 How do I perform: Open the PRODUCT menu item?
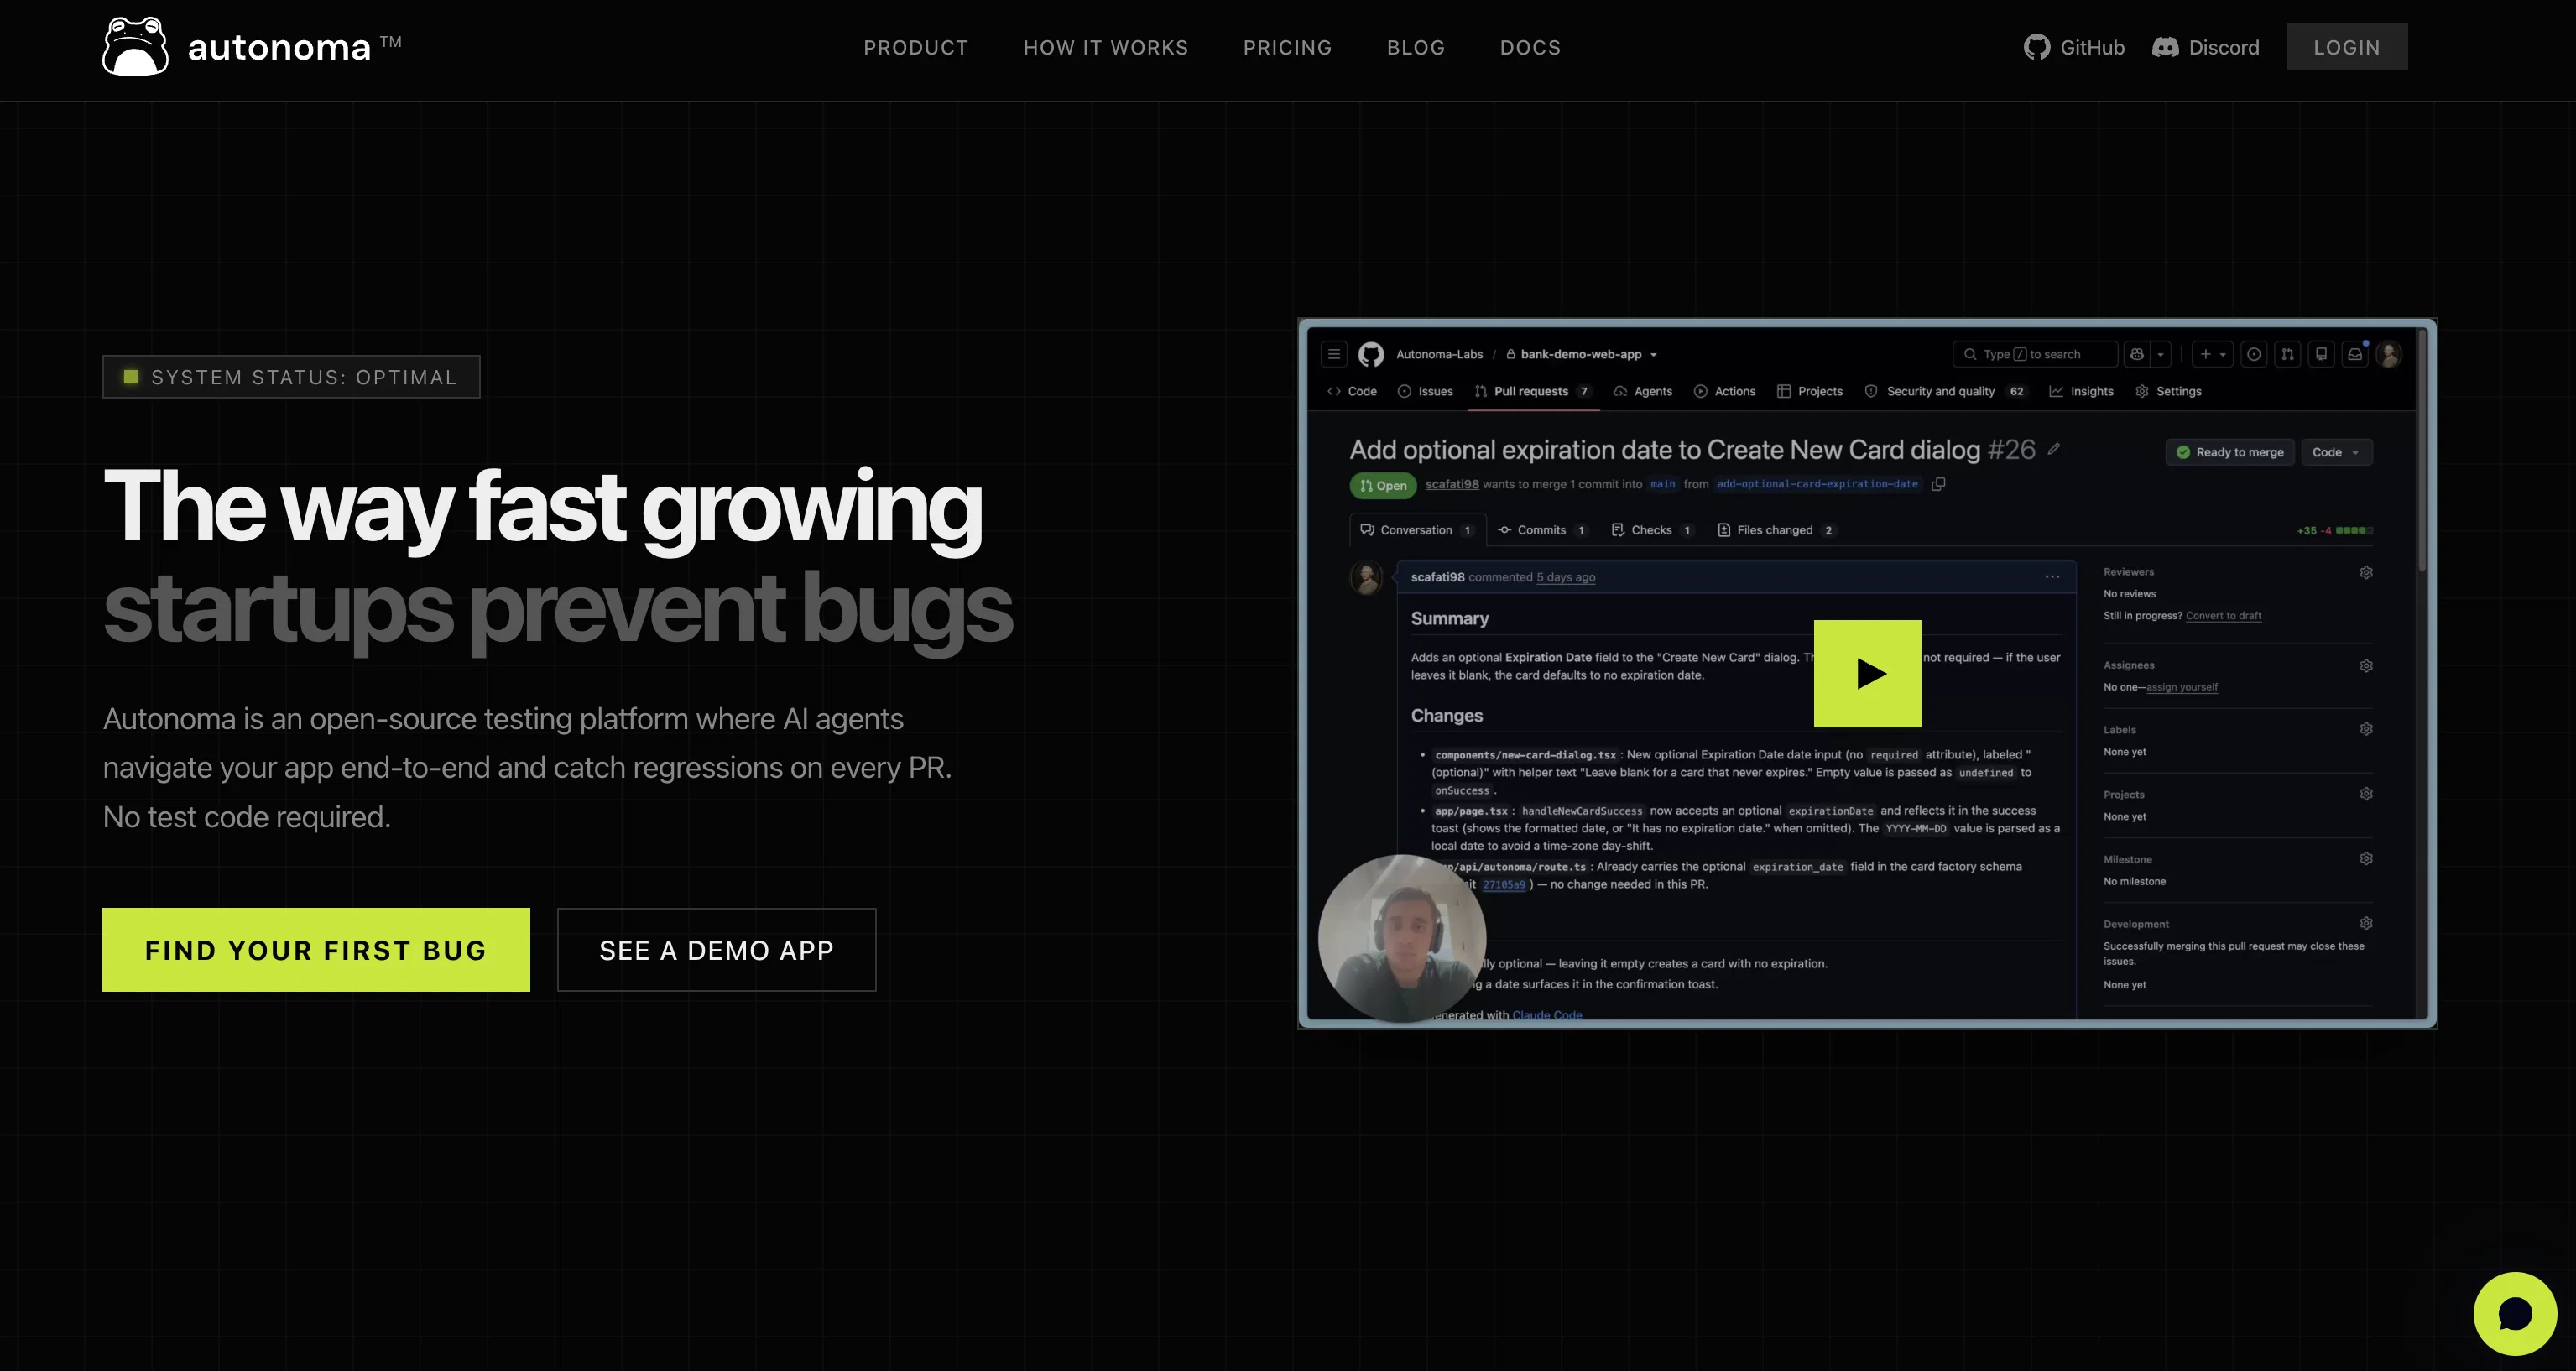click(916, 47)
